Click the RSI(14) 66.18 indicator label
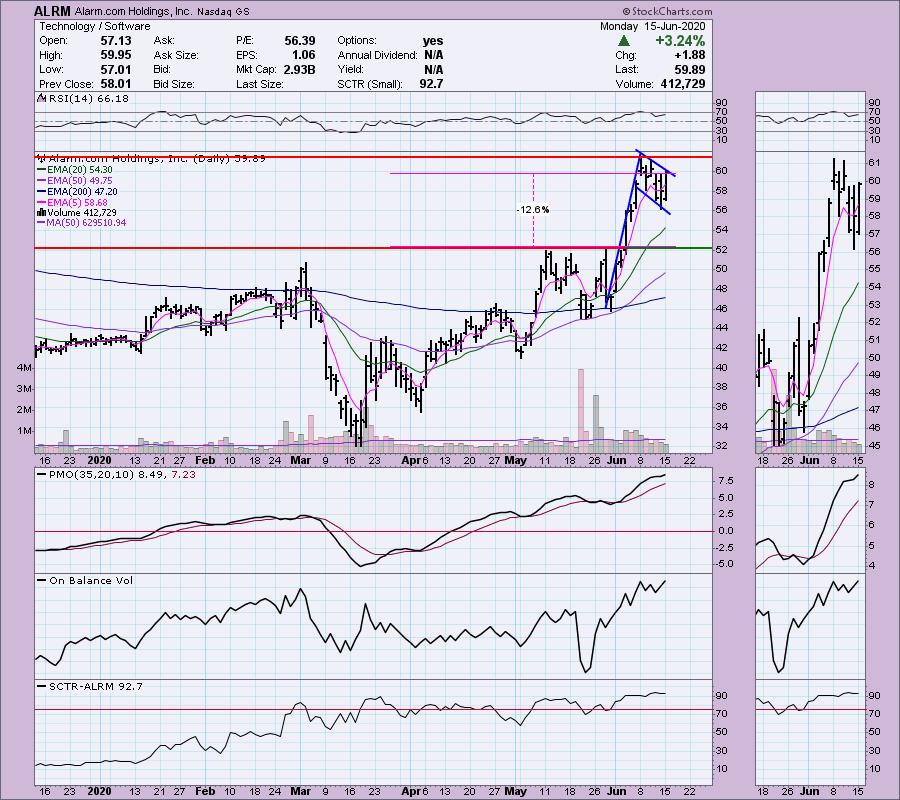The width and height of the screenshot is (900, 800). point(88,99)
